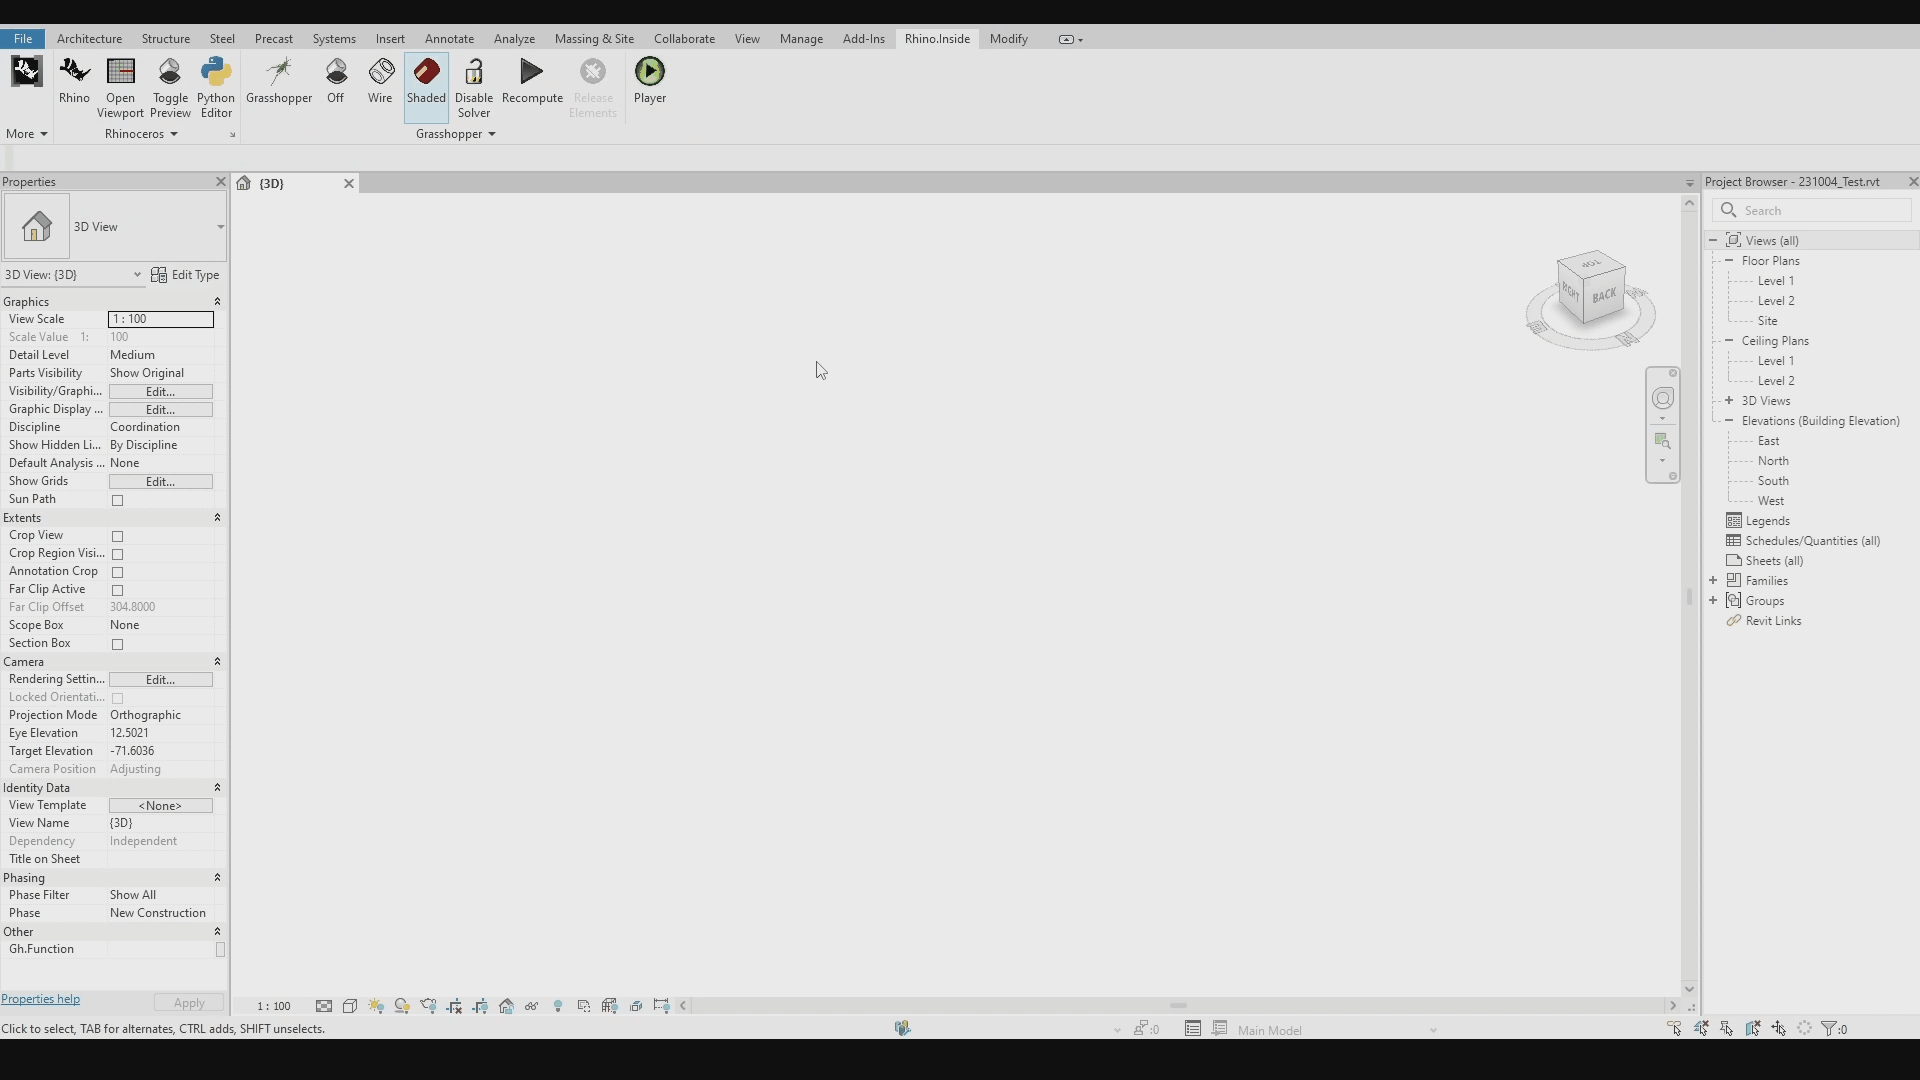Click Disable Solver icon
1920x1080 pixels.
click(474, 72)
